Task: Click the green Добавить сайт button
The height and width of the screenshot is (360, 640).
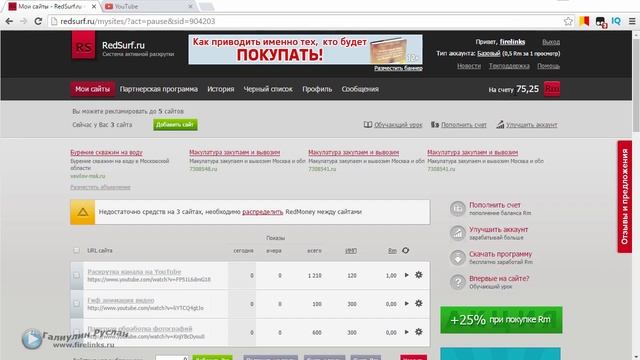Action: pyautogui.click(x=175, y=124)
